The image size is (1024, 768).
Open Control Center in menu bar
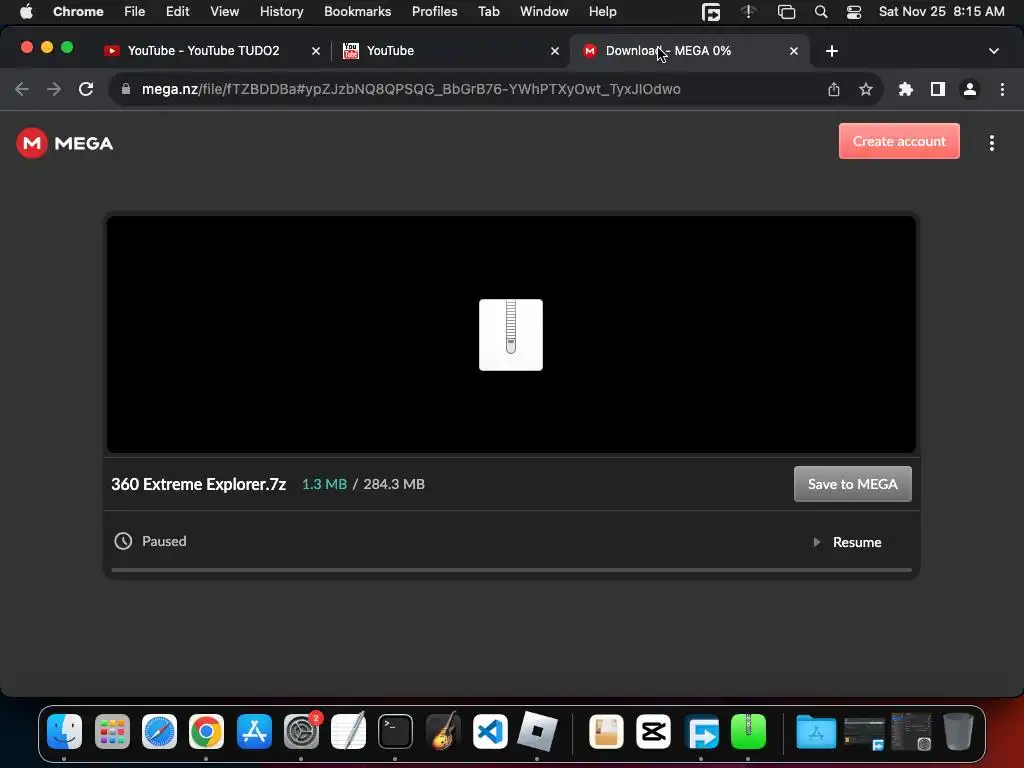pyautogui.click(x=854, y=12)
